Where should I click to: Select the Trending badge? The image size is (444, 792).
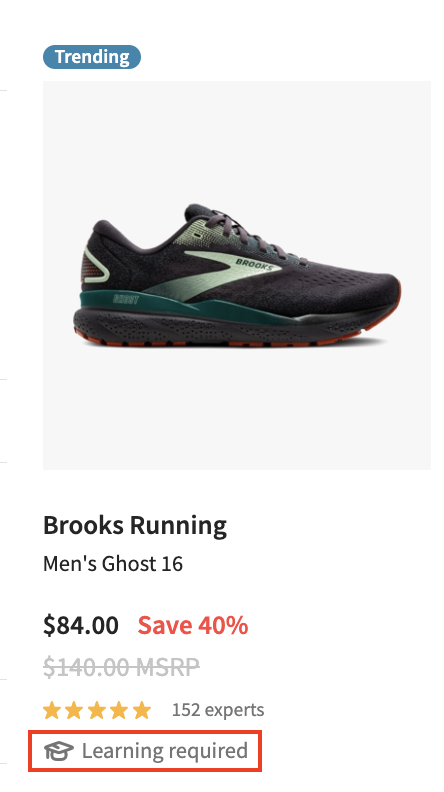pos(92,57)
